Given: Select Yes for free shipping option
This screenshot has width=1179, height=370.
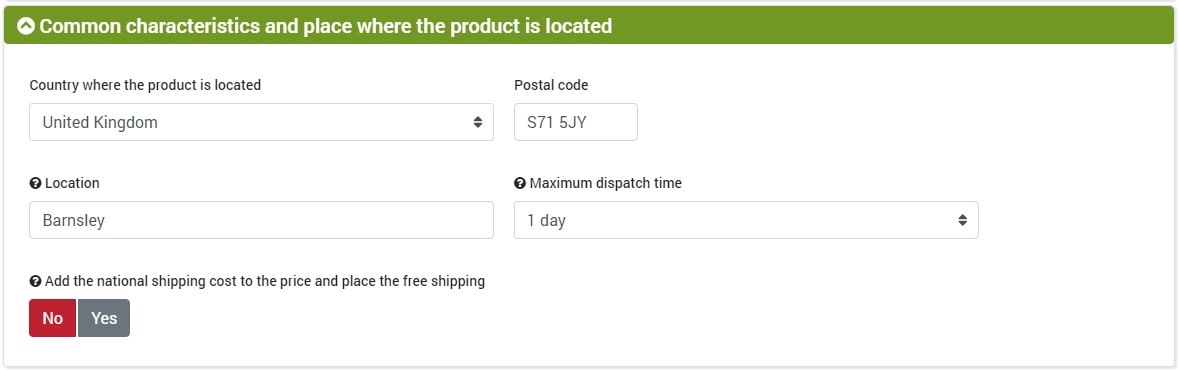Looking at the screenshot, I should [104, 318].
